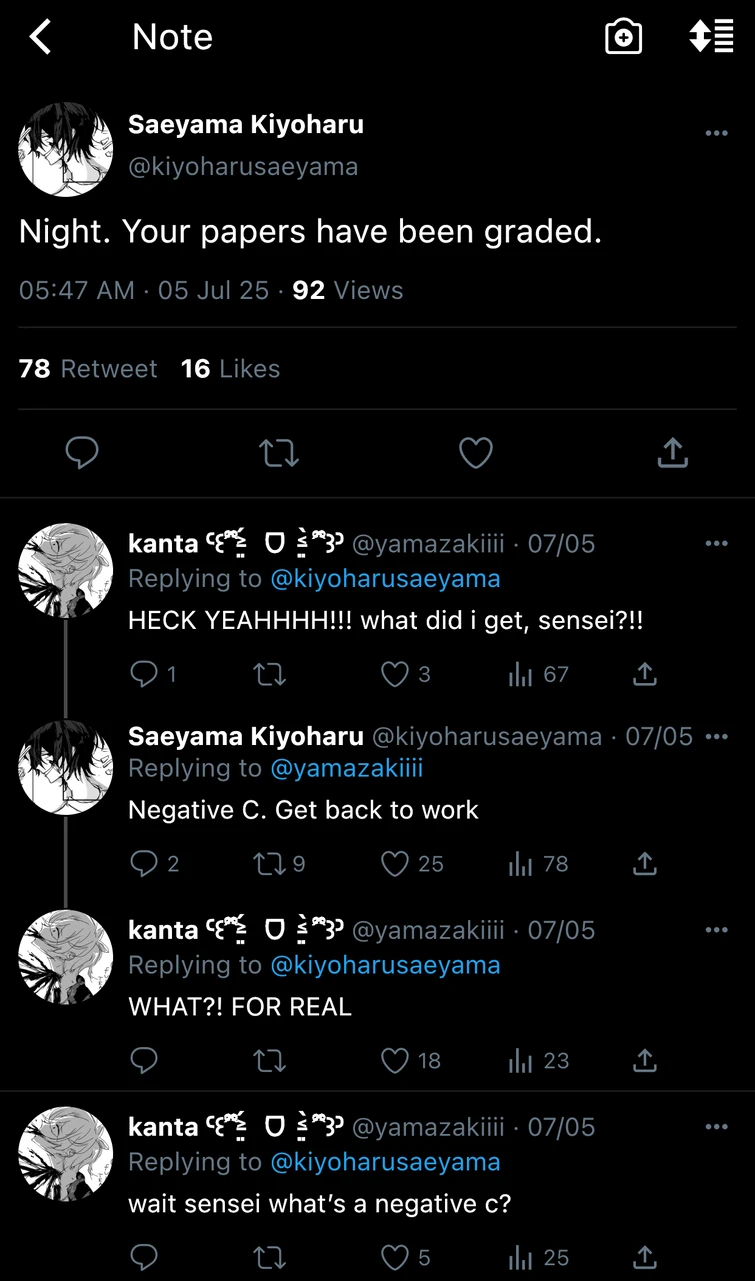Tap the reply bubble under the main note
Image resolution: width=755 pixels, height=1281 pixels.
82,453
